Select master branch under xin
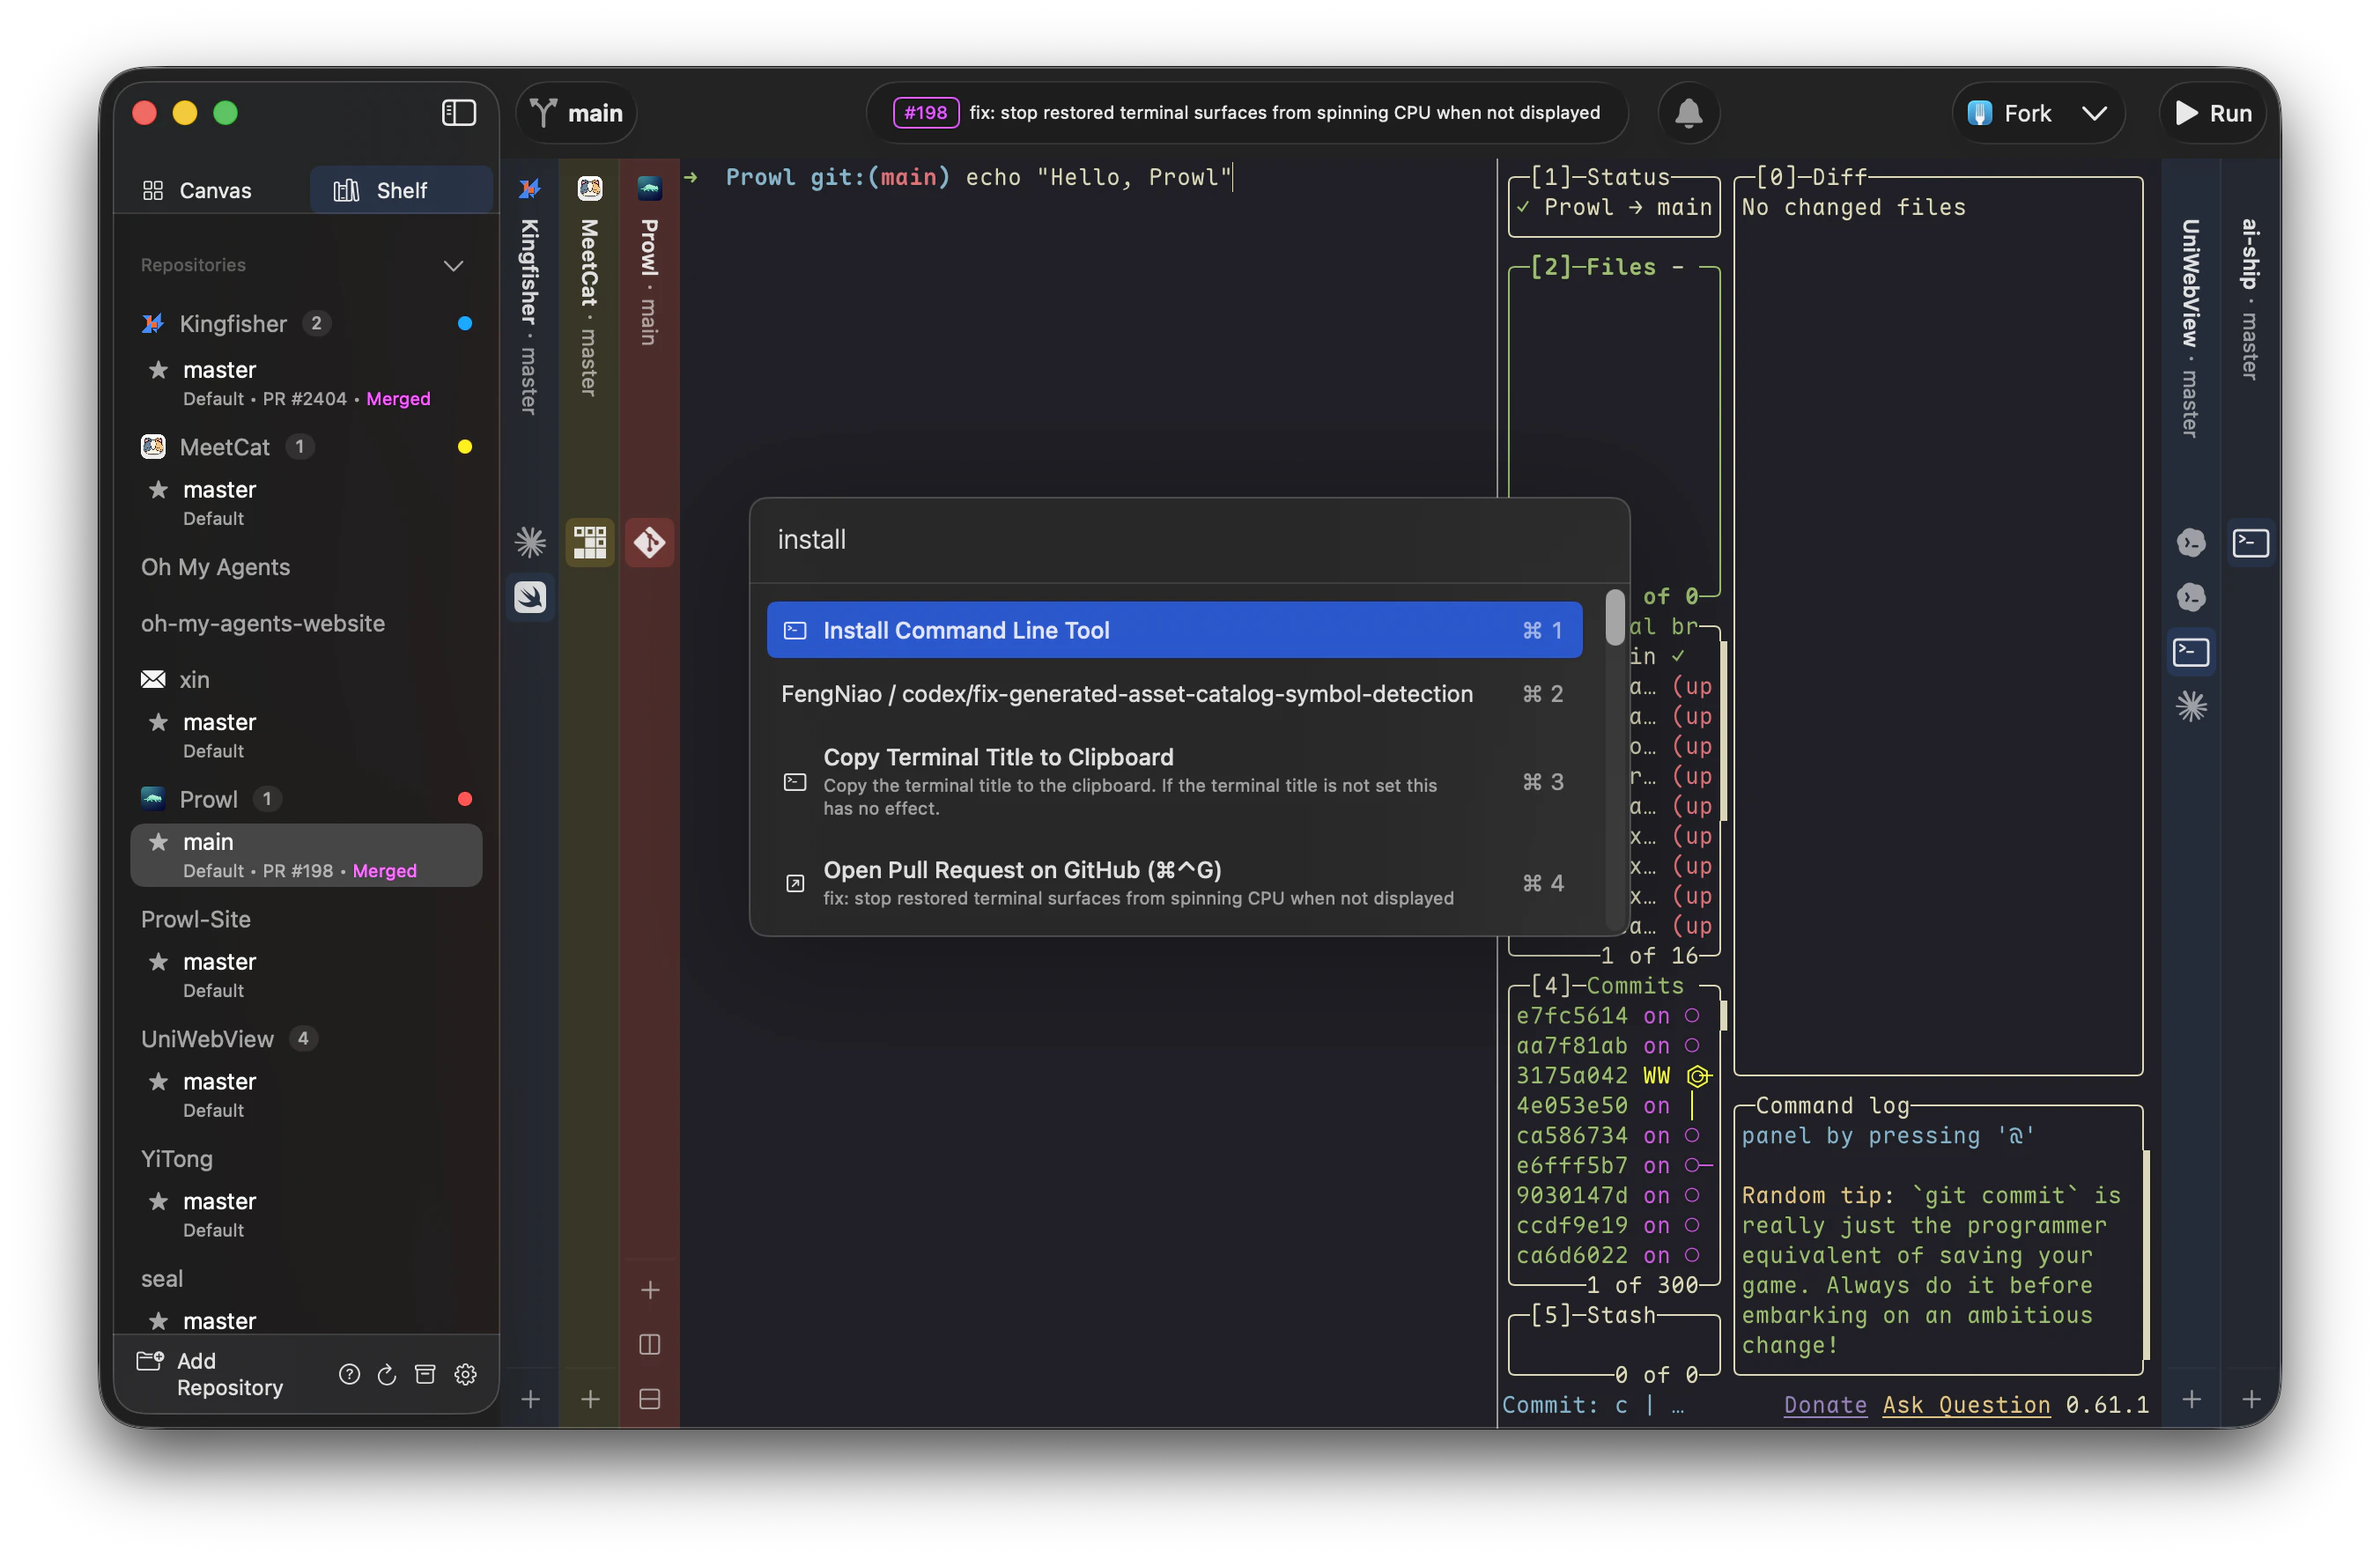This screenshot has height=1559, width=2380. tap(305, 735)
